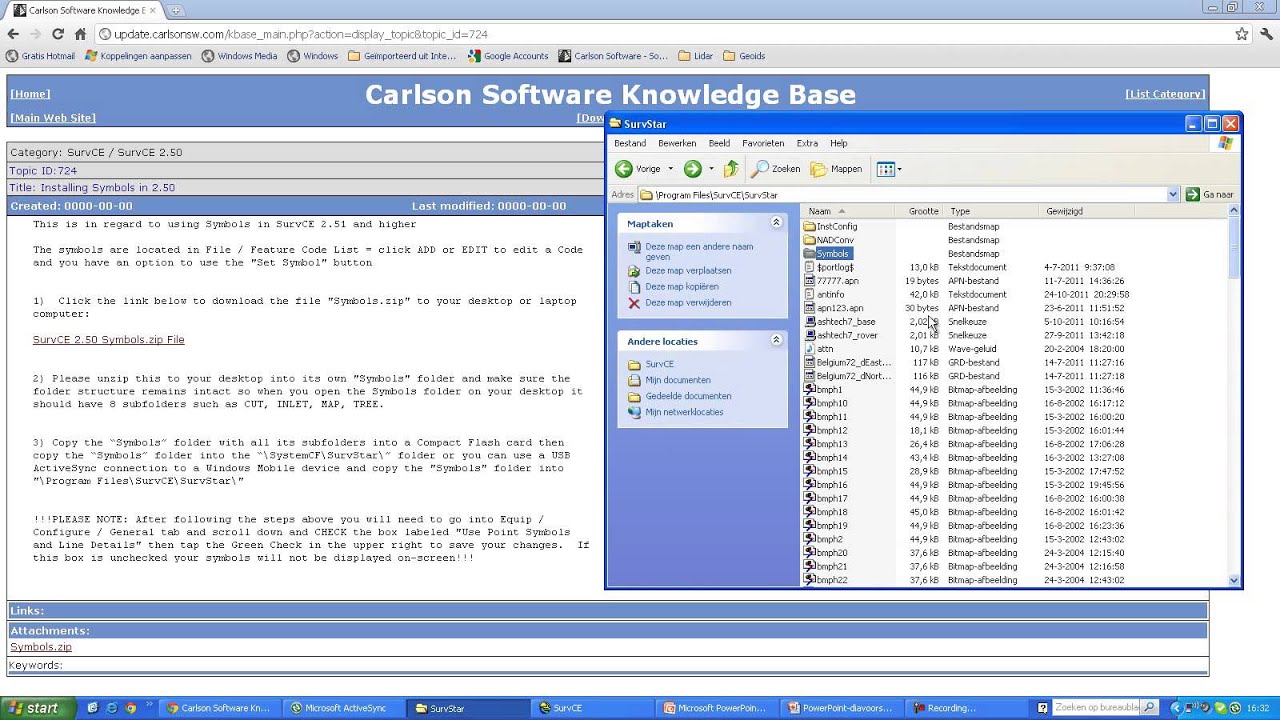
Task: Open the forward history dropdown arrow
Action: point(711,169)
